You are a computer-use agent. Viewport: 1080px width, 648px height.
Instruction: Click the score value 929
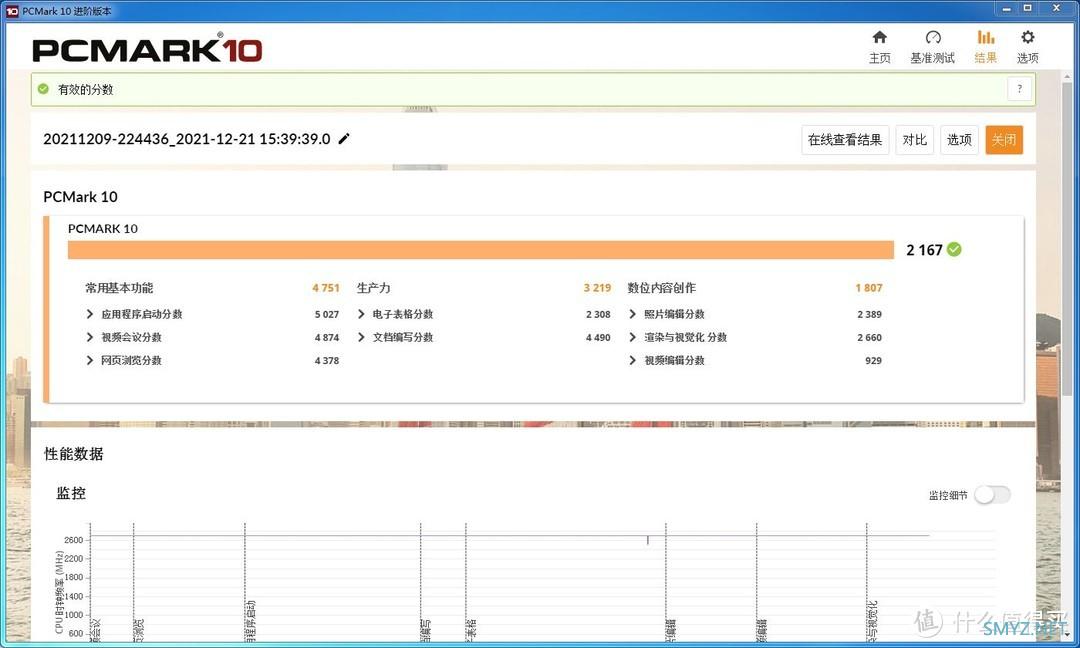pyautogui.click(x=873, y=360)
